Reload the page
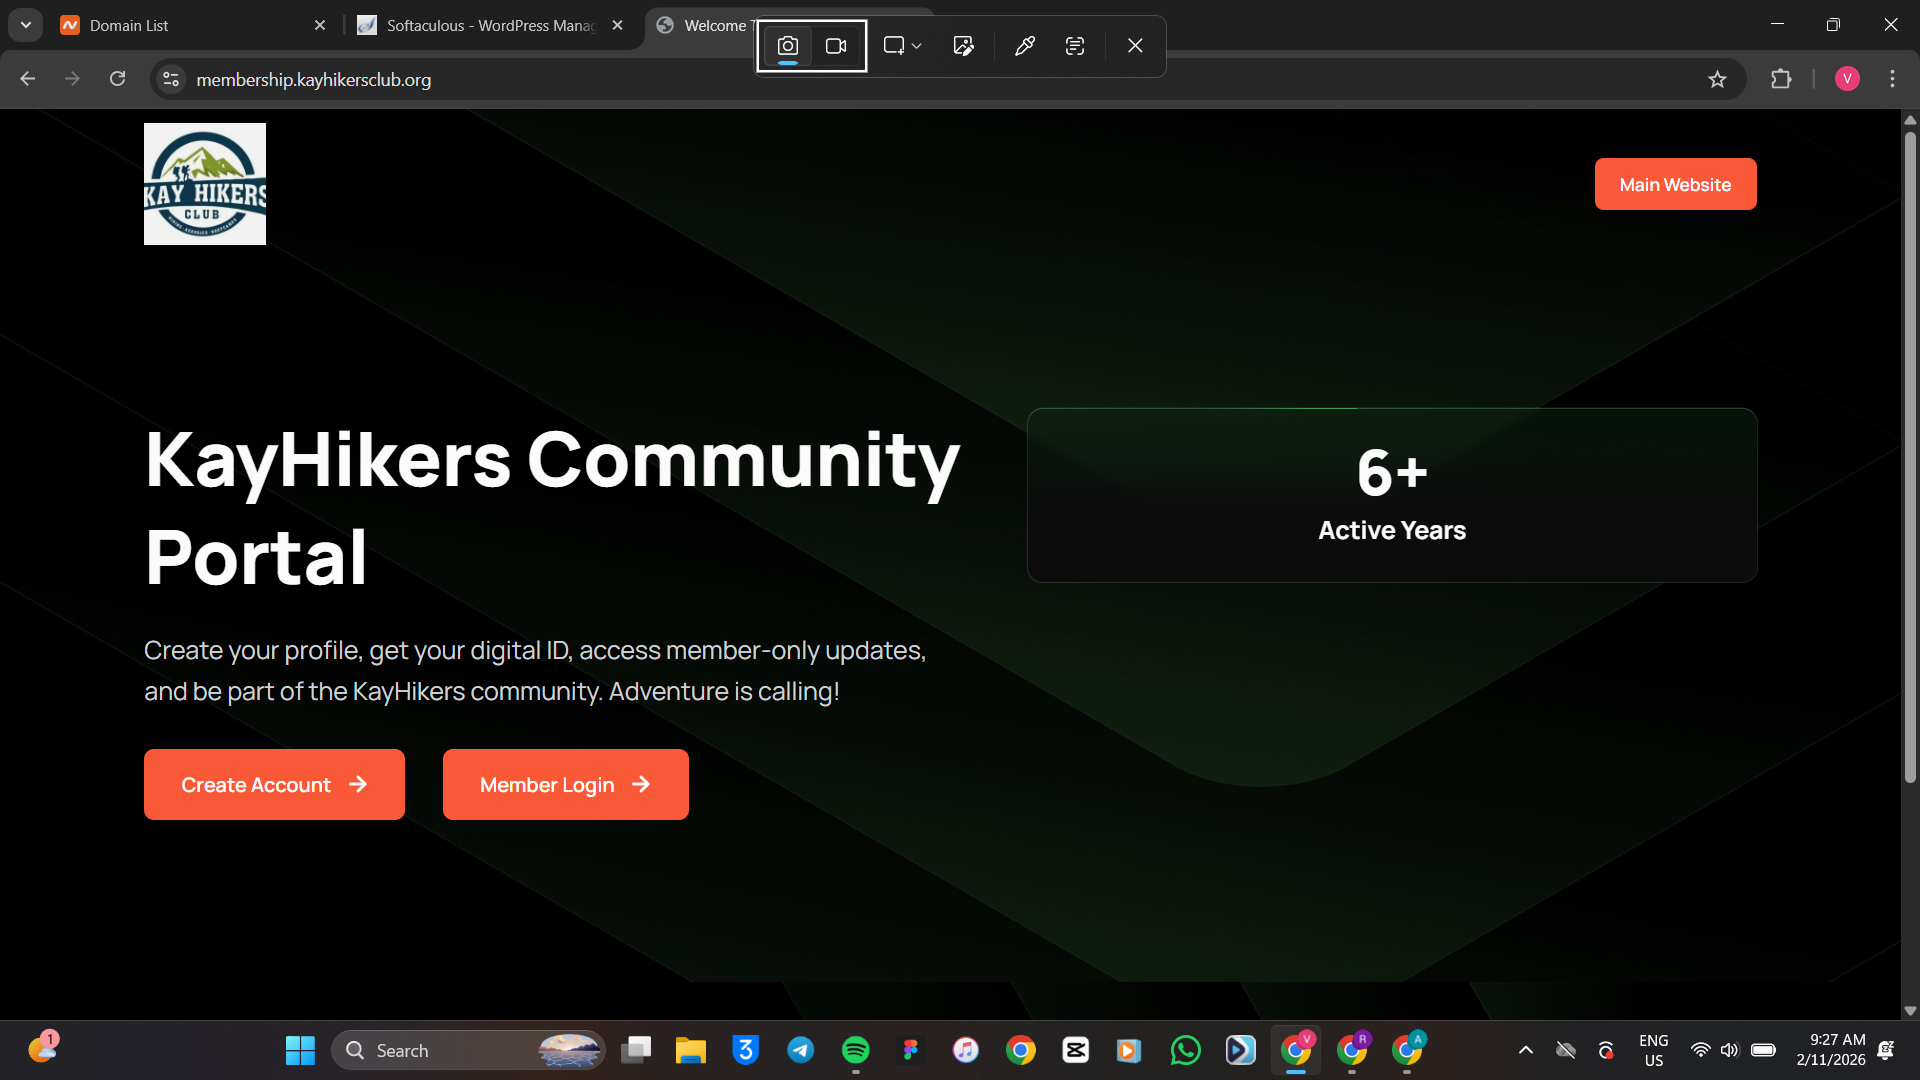Screen dimensions: 1920x1080 (118, 79)
